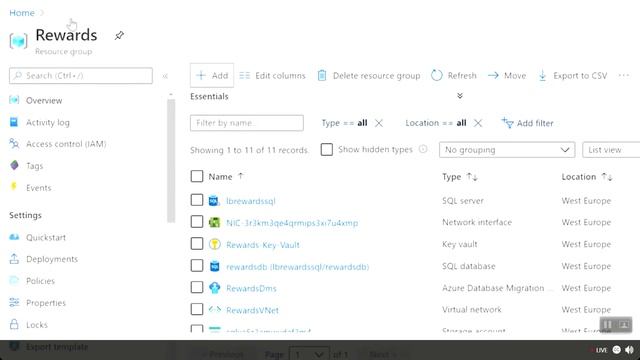Screen dimensions: 640x360
Task: Open the more options ellipsis in toolbar
Action: coord(624,76)
